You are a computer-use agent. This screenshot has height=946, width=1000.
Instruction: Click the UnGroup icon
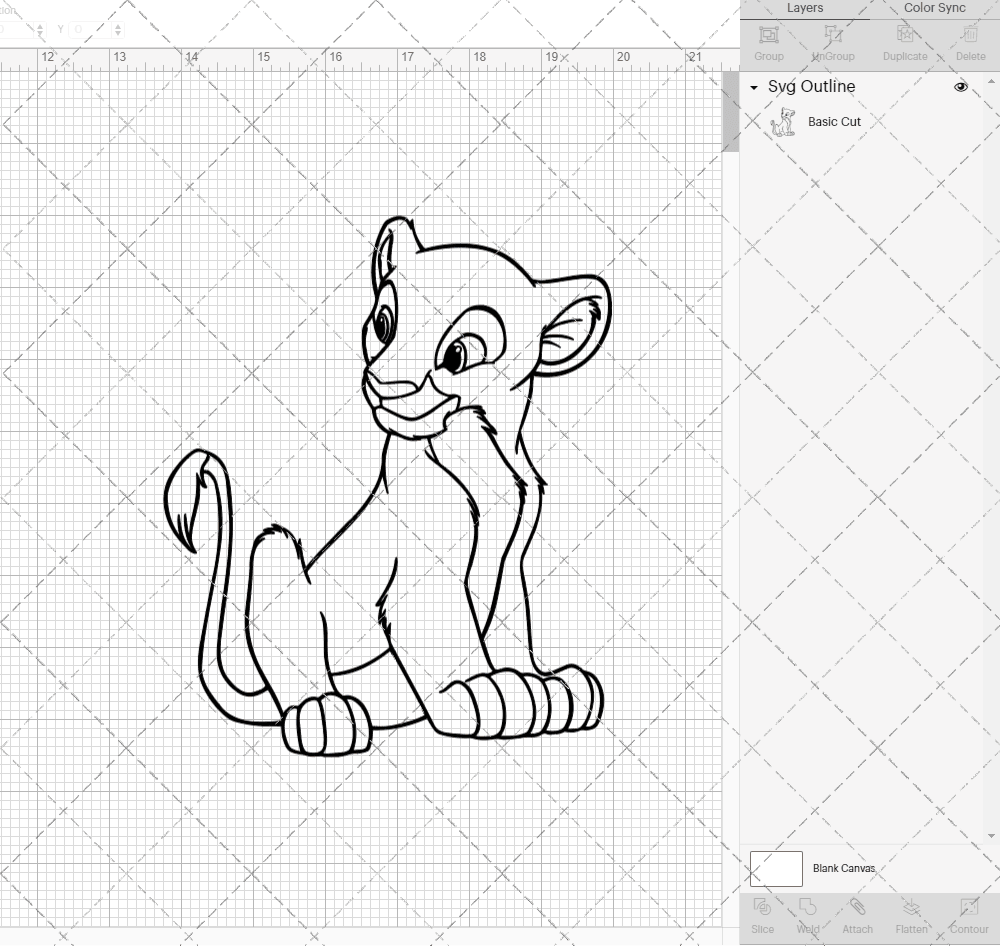click(x=833, y=42)
